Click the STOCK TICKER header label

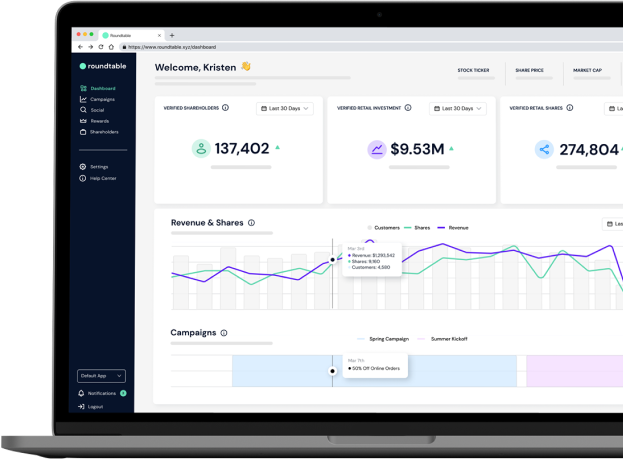click(x=473, y=70)
